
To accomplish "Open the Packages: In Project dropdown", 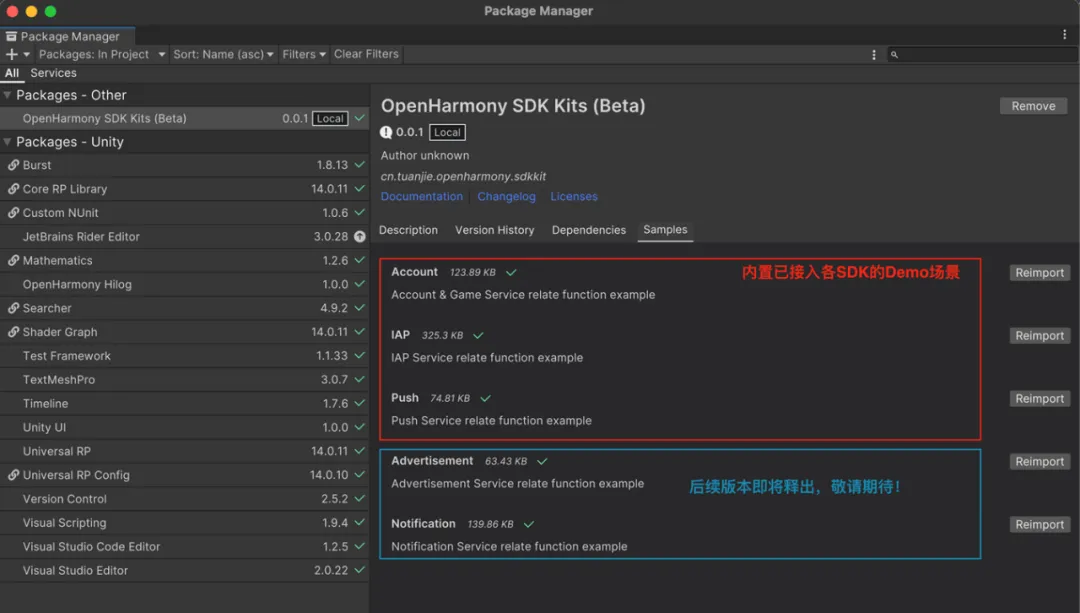I will (102, 54).
